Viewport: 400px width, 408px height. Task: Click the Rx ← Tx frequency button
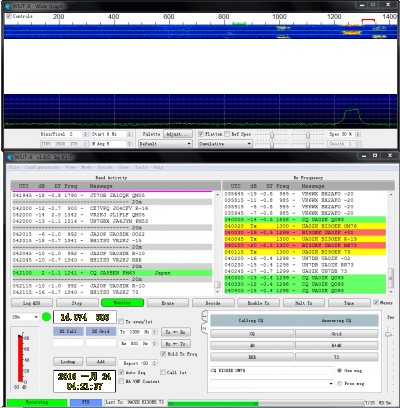[176, 344]
